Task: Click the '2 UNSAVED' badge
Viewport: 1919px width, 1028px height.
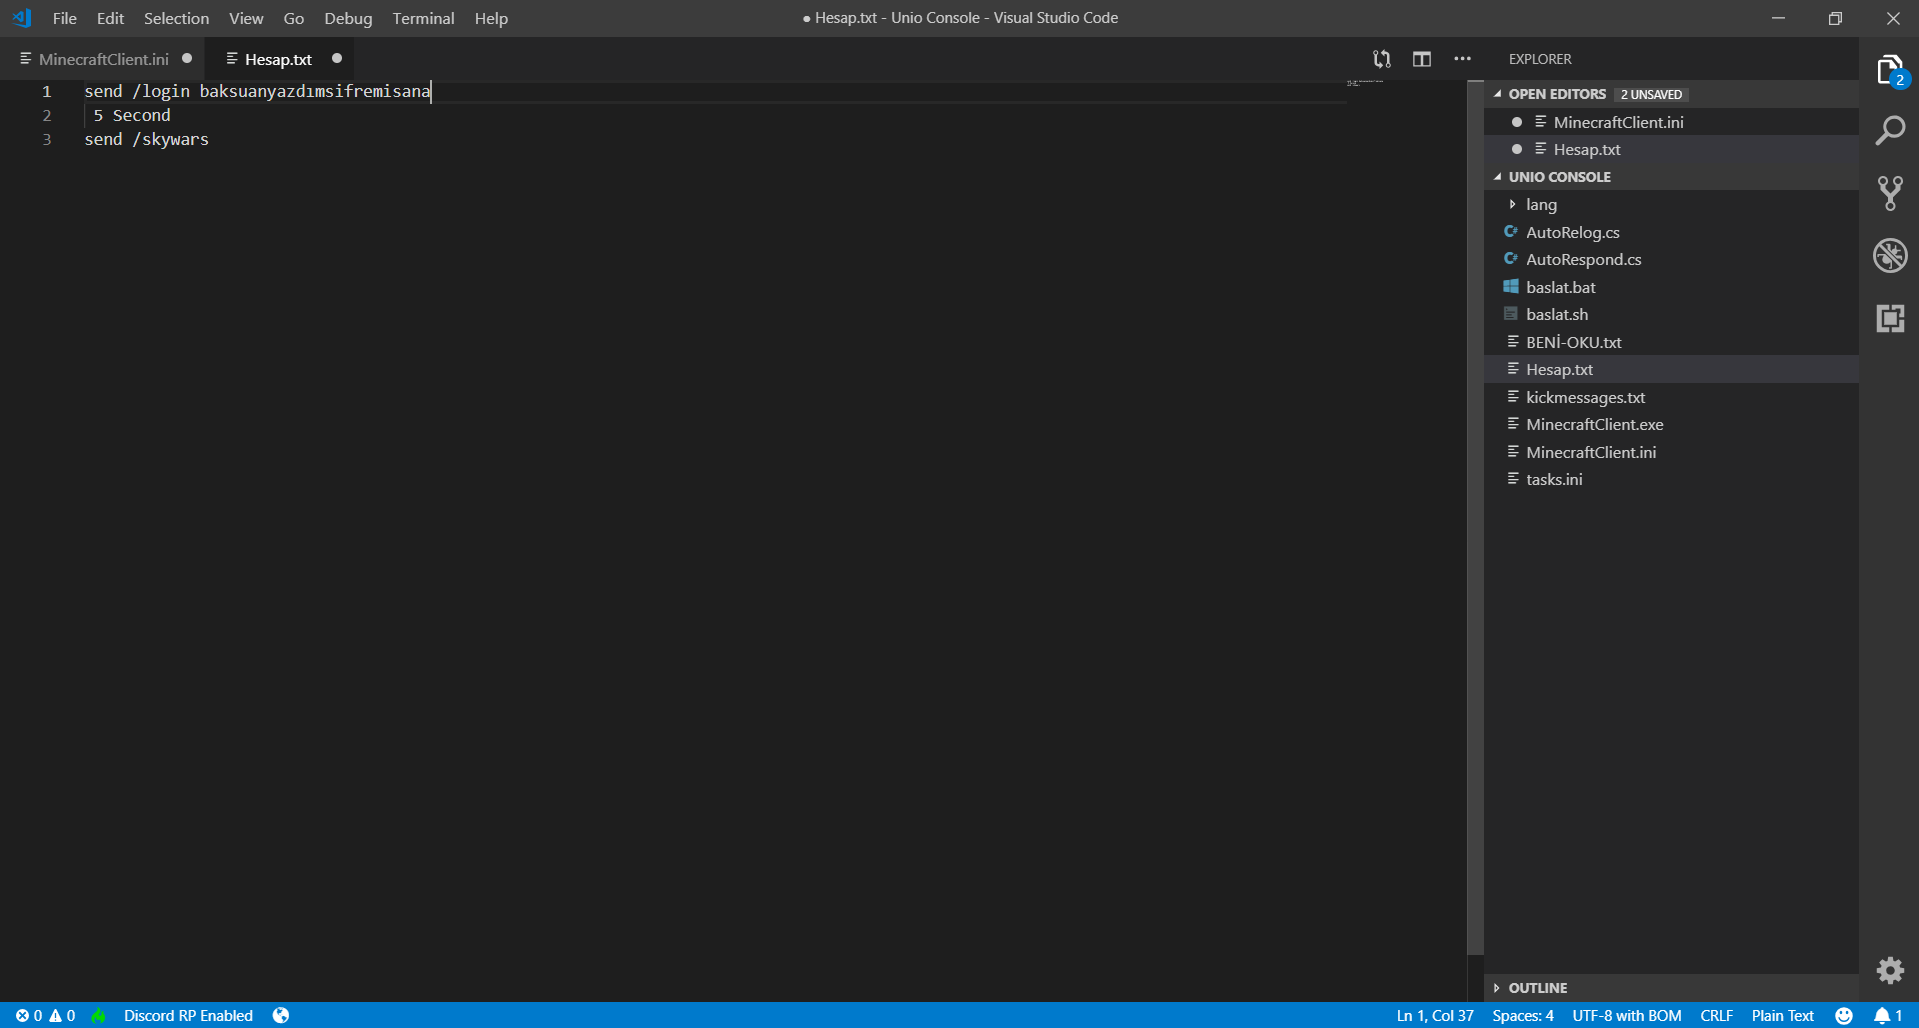Action: point(1651,94)
